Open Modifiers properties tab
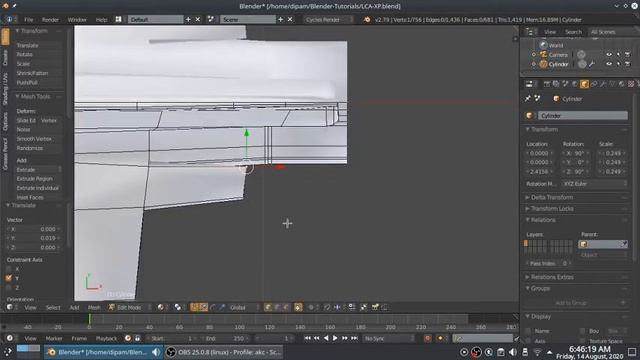 603,84
